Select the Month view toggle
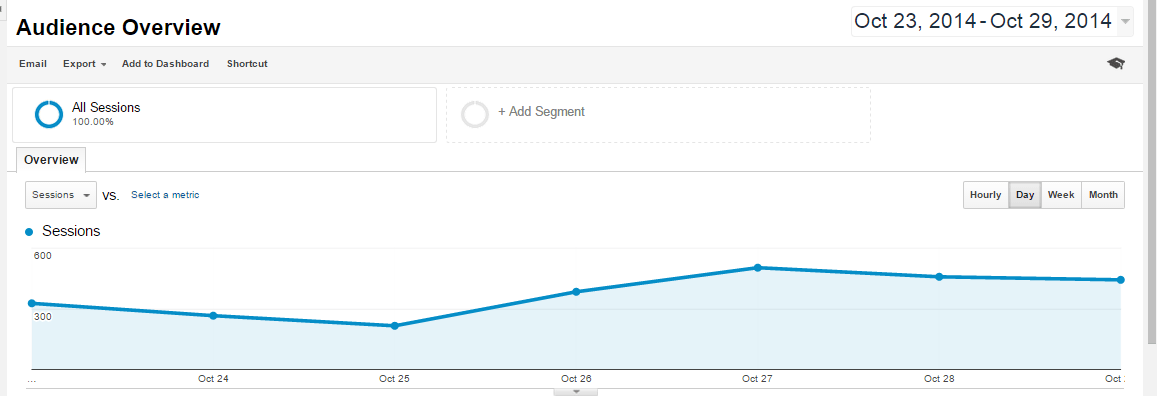The image size is (1157, 396). point(1103,195)
